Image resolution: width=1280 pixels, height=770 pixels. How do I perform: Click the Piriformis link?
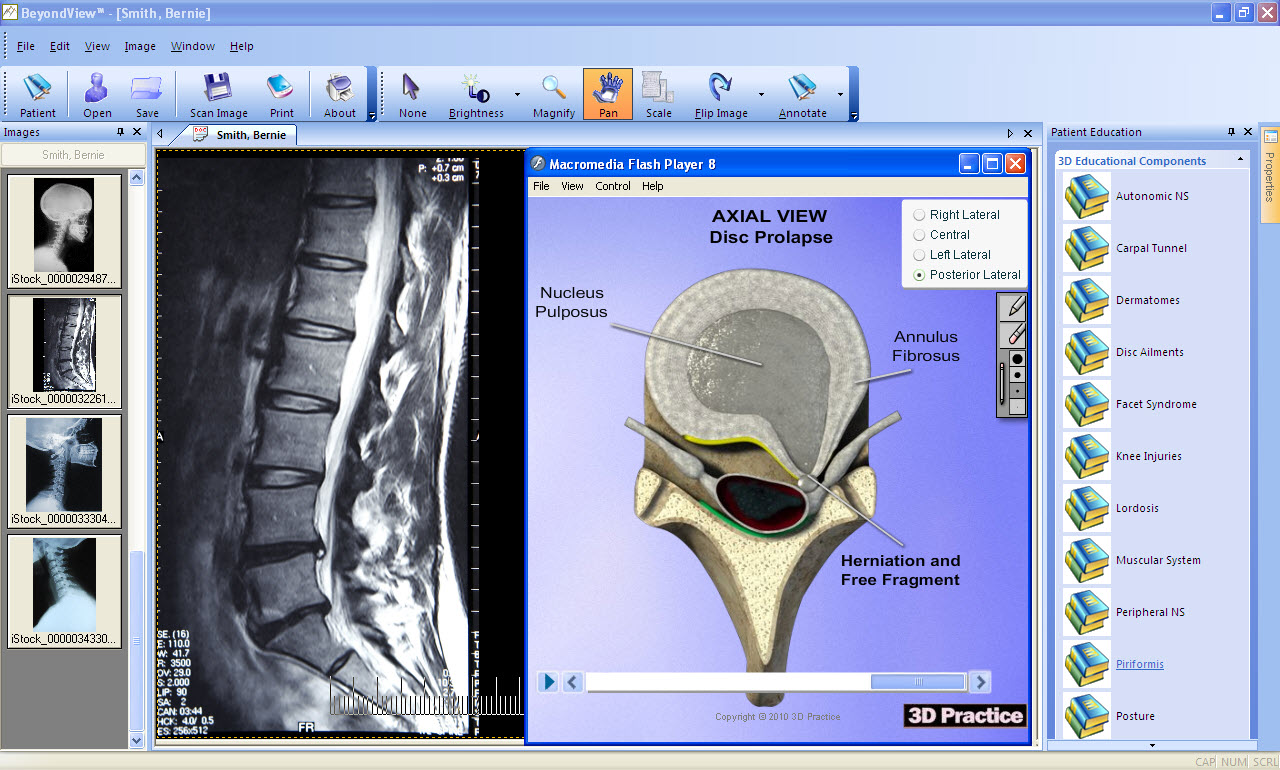pyautogui.click(x=1140, y=664)
